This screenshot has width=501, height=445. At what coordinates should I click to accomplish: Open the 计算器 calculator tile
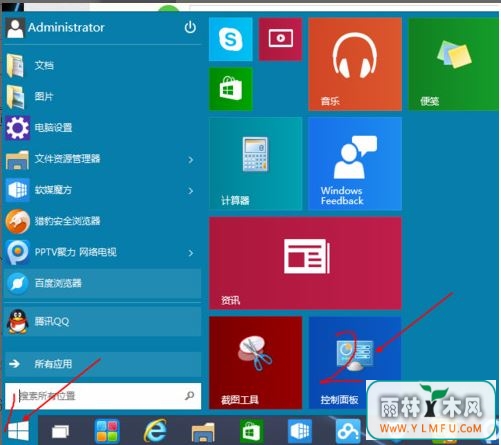[256, 163]
